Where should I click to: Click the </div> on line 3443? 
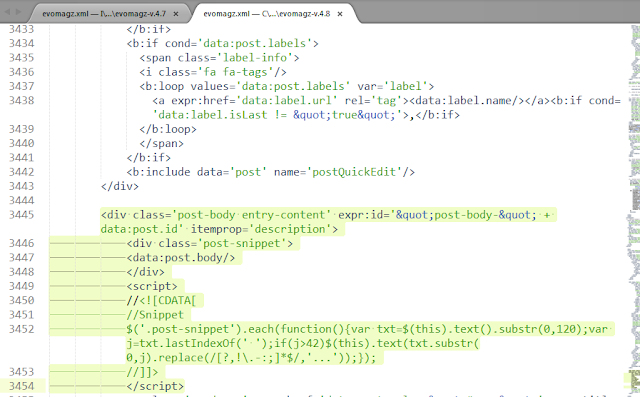(x=120, y=186)
